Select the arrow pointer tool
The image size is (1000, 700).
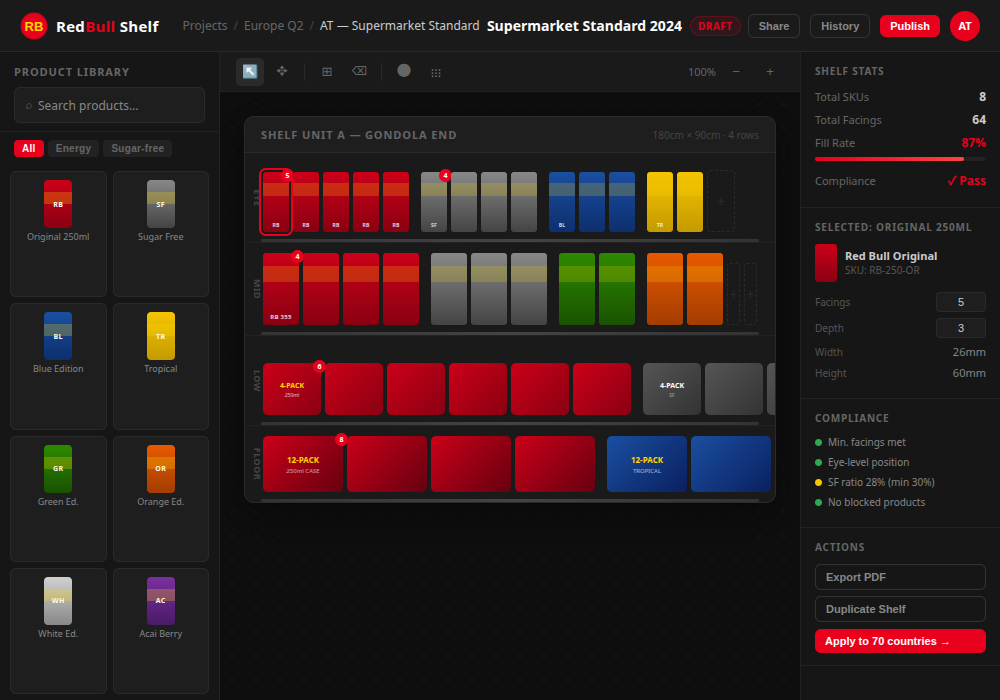(x=250, y=71)
